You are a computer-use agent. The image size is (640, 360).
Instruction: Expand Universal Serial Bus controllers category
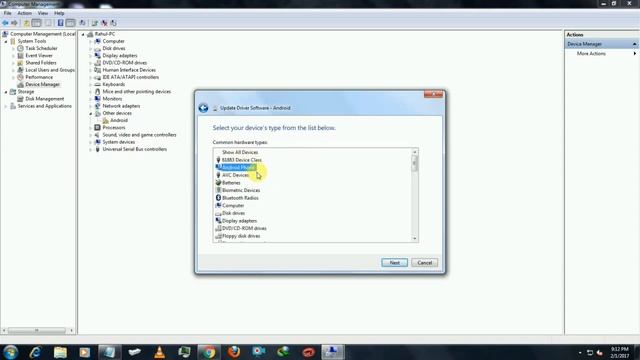click(91, 149)
